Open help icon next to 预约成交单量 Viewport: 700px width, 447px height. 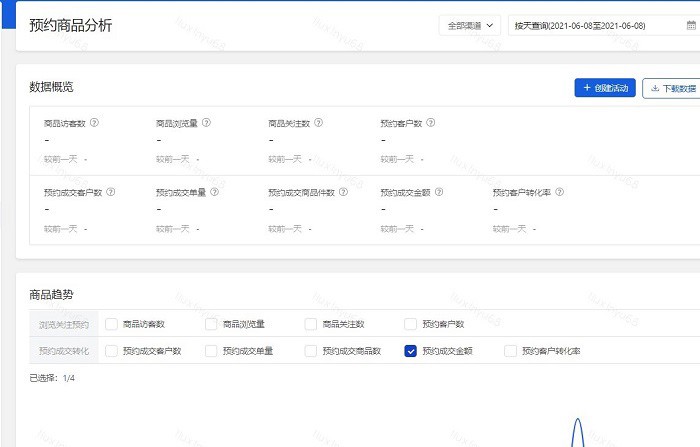click(214, 192)
